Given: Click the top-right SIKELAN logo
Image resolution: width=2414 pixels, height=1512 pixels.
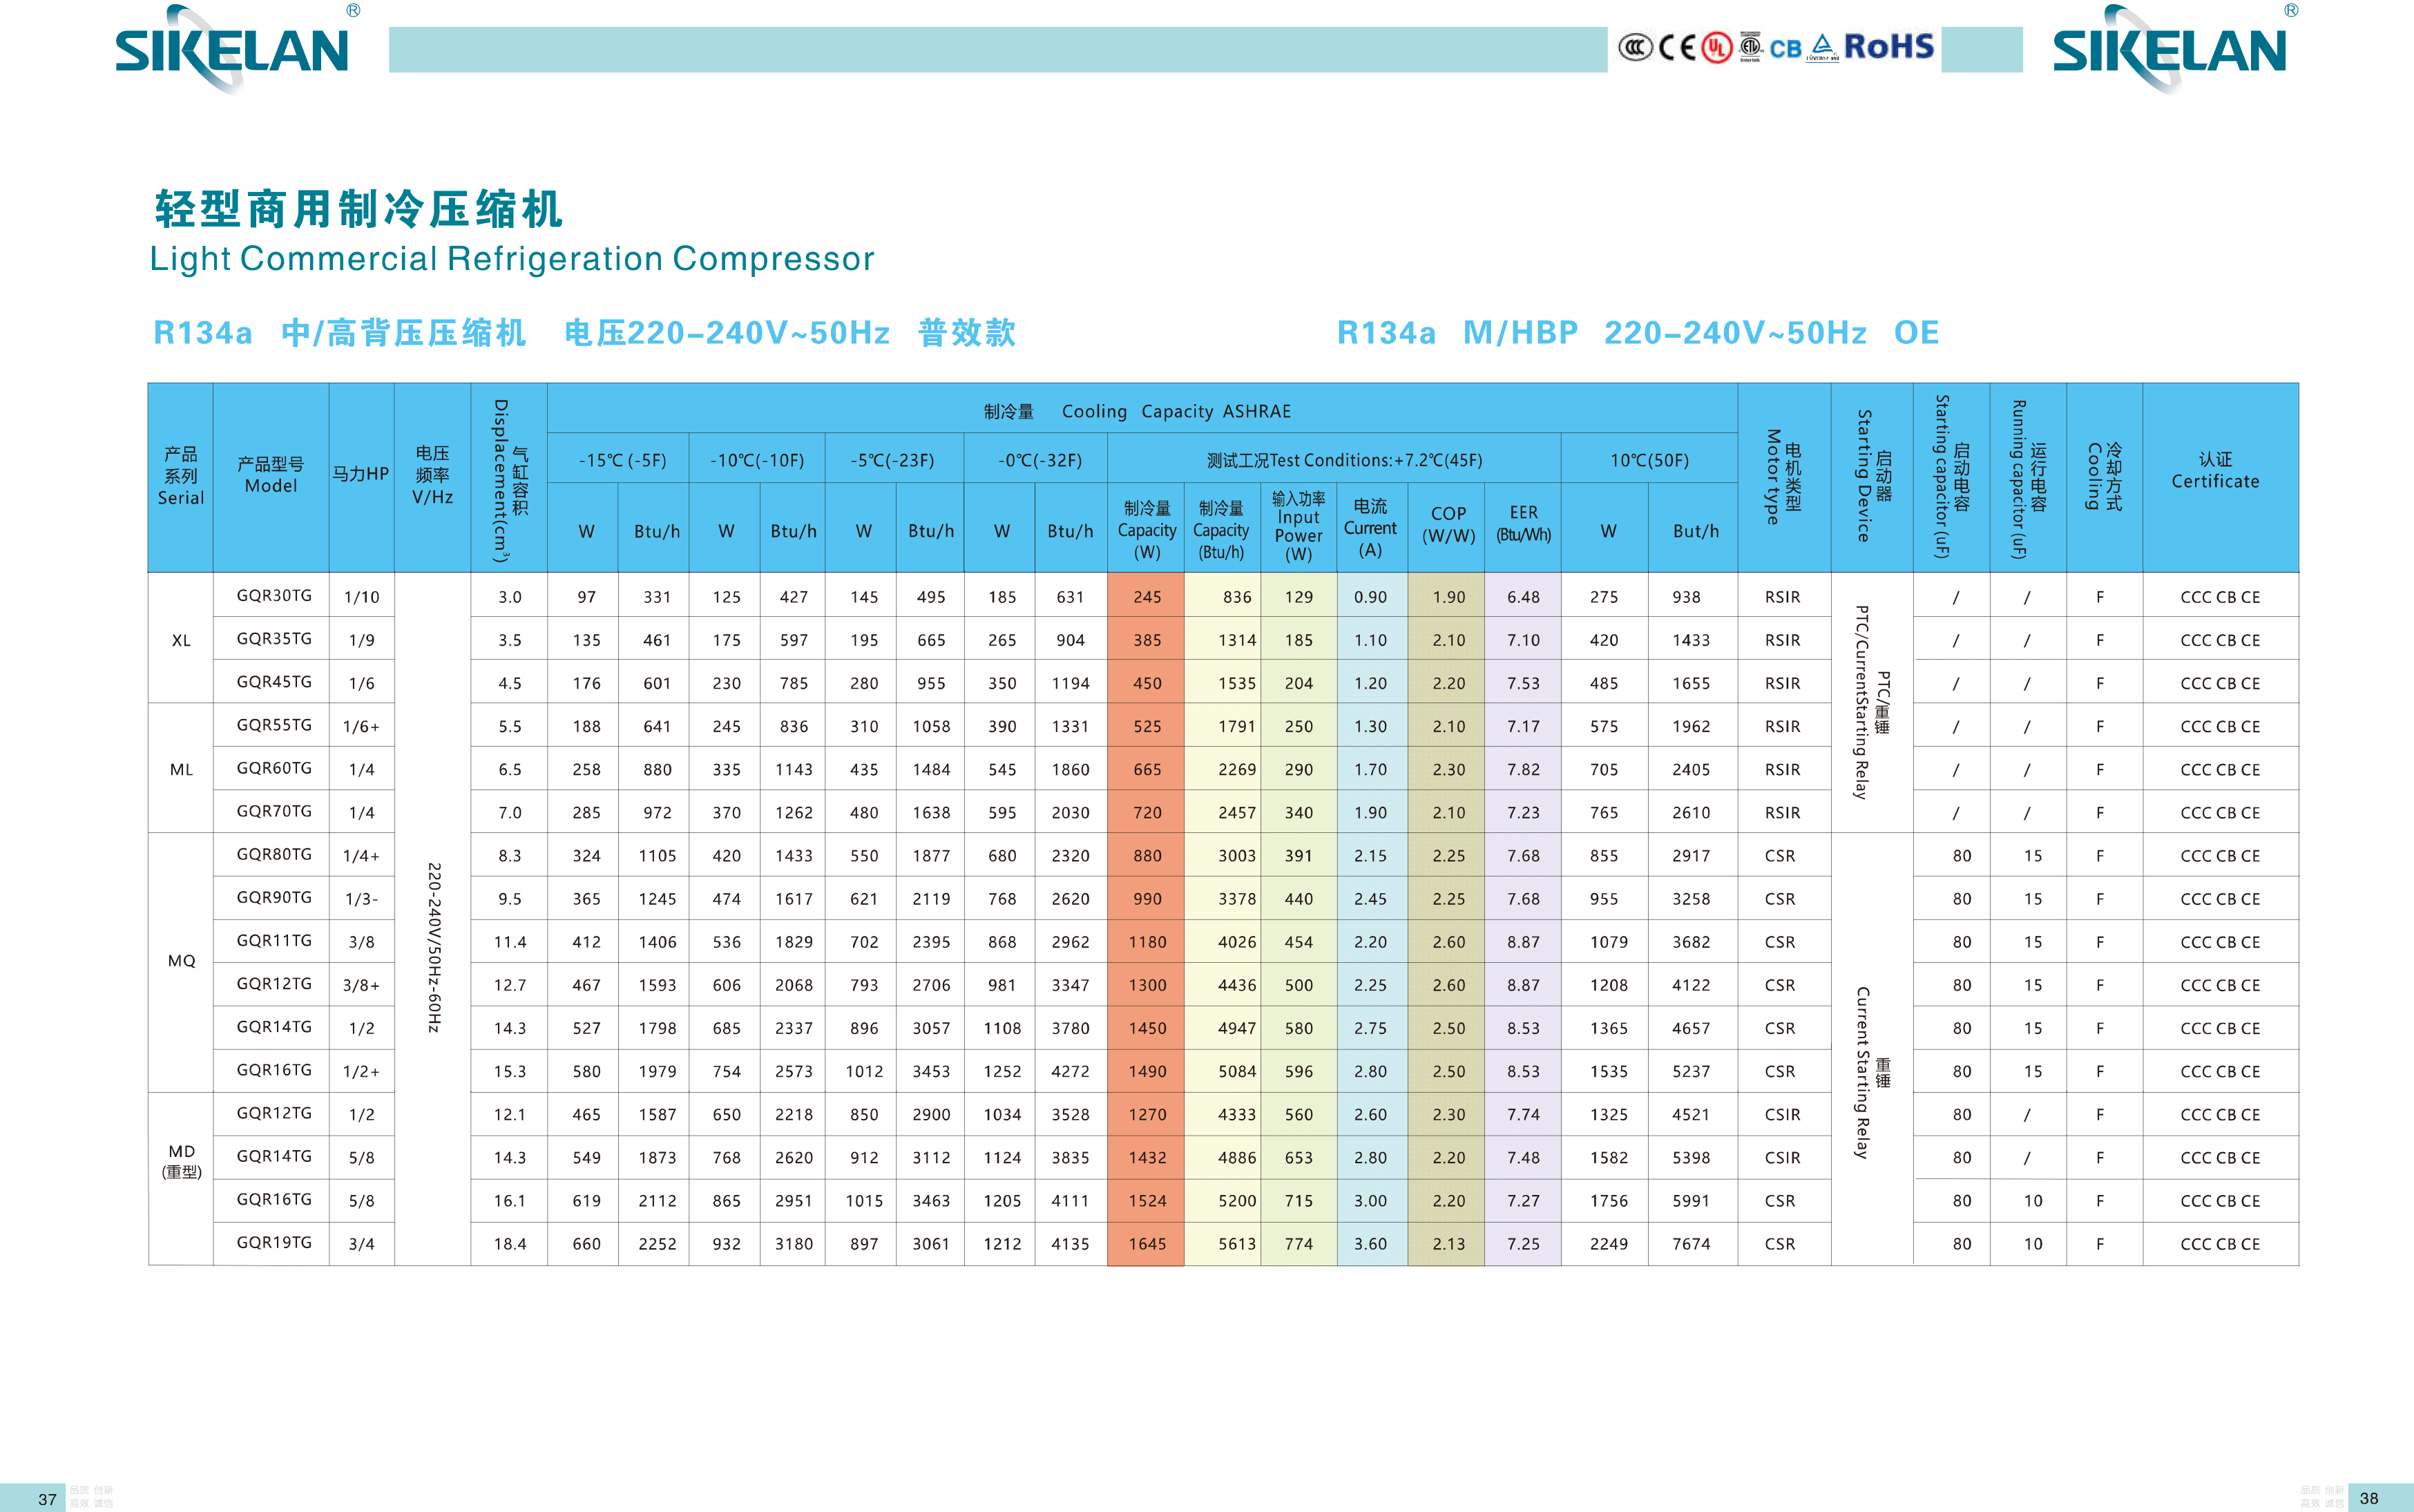Looking at the screenshot, I should [x=2169, y=50].
